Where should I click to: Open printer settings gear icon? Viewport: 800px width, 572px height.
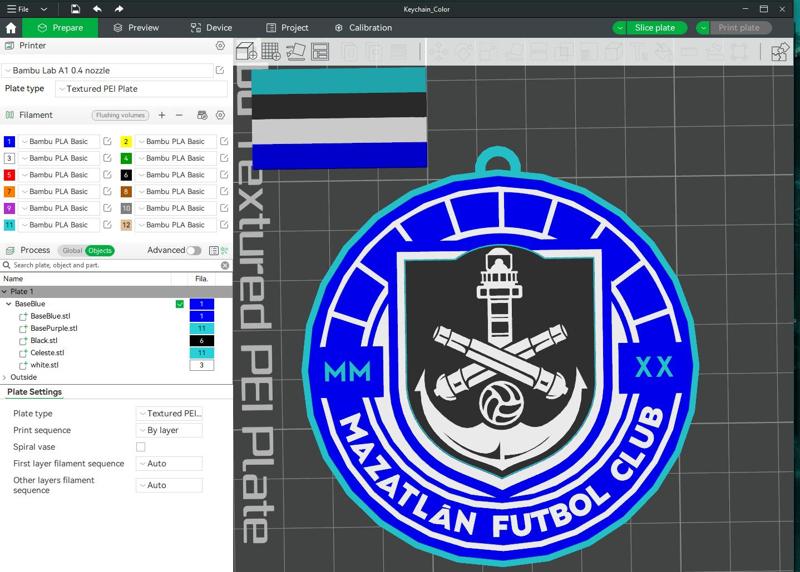click(x=220, y=45)
